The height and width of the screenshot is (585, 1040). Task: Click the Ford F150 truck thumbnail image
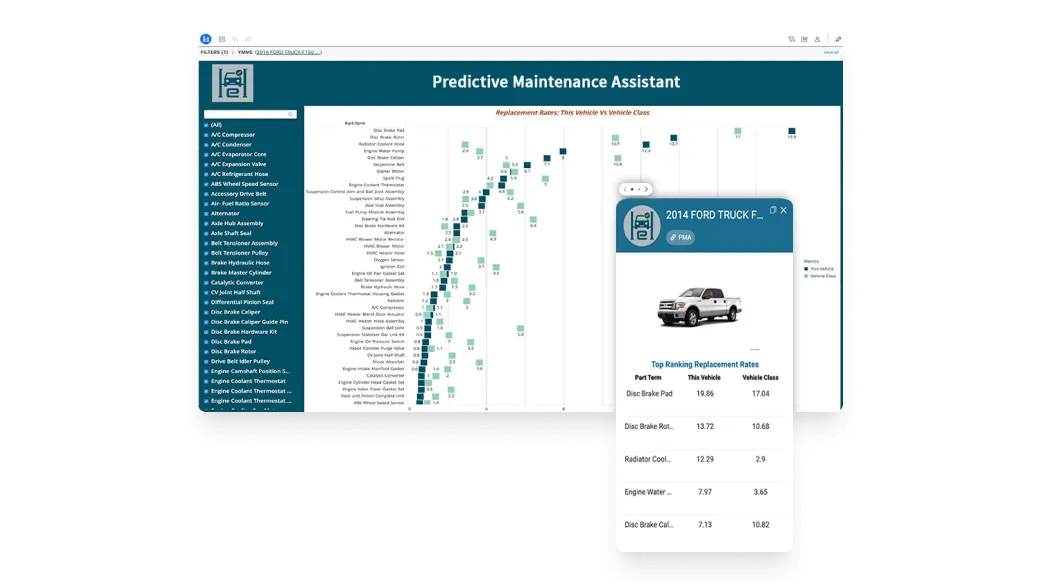tap(700, 305)
